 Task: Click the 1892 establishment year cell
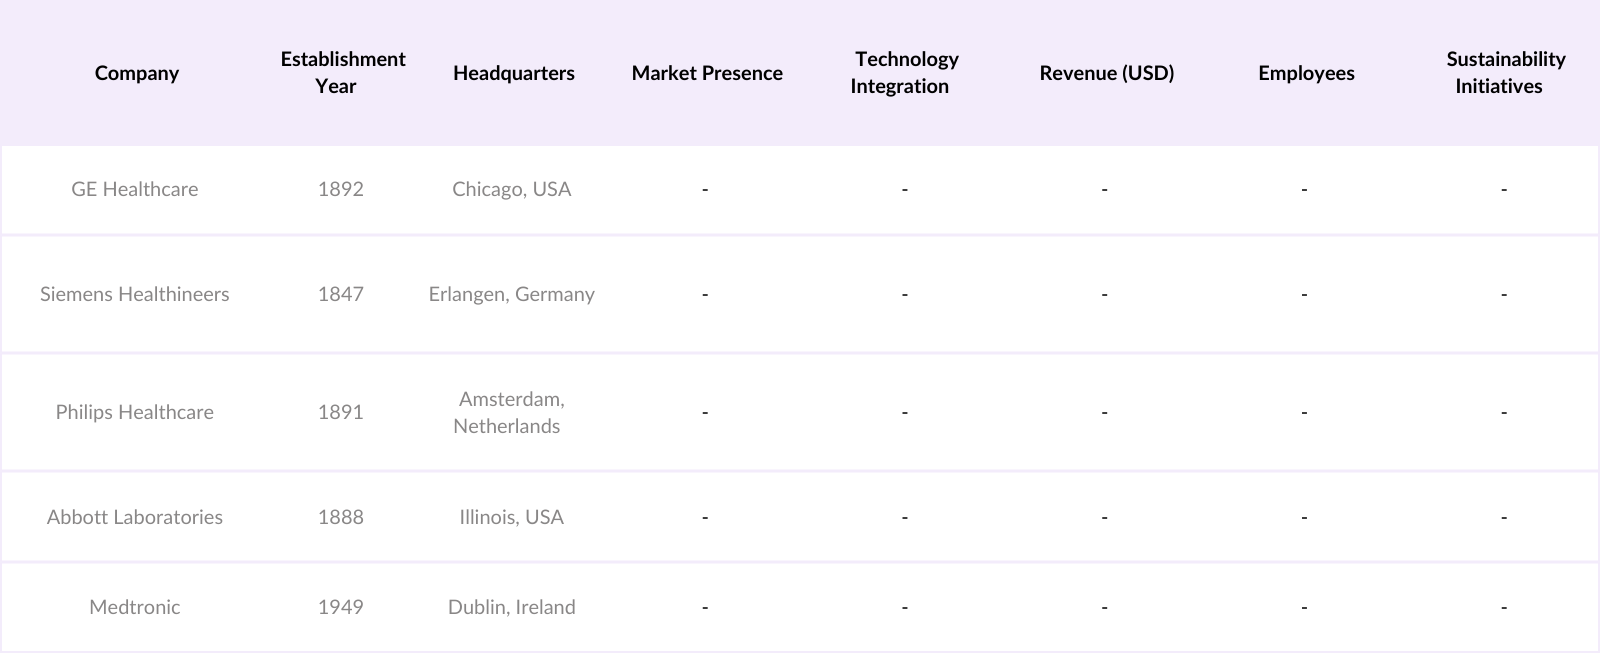click(341, 189)
